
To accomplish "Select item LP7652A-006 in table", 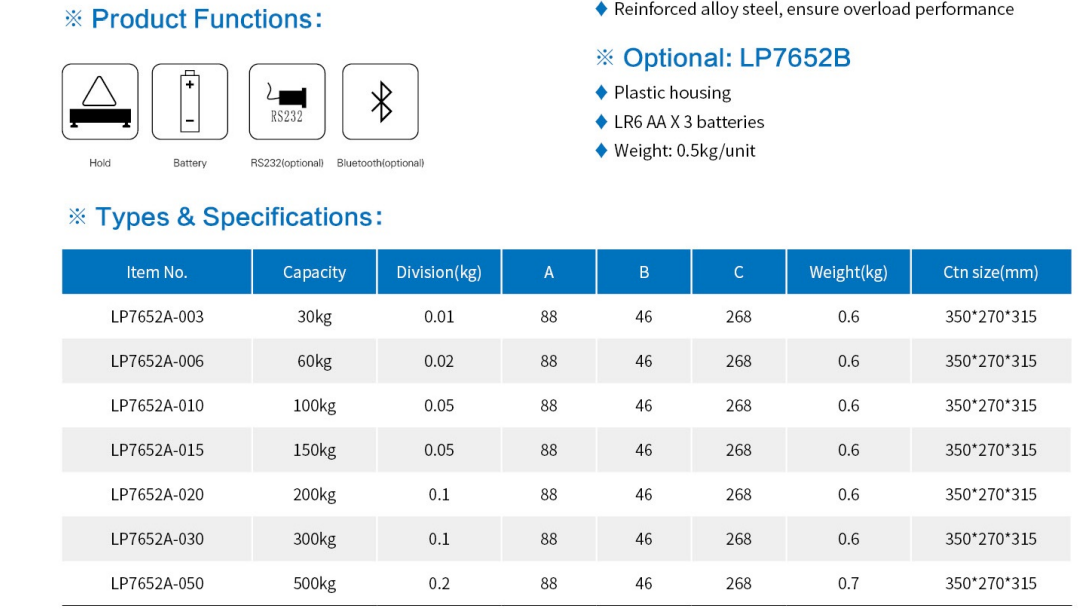I will [157, 361].
